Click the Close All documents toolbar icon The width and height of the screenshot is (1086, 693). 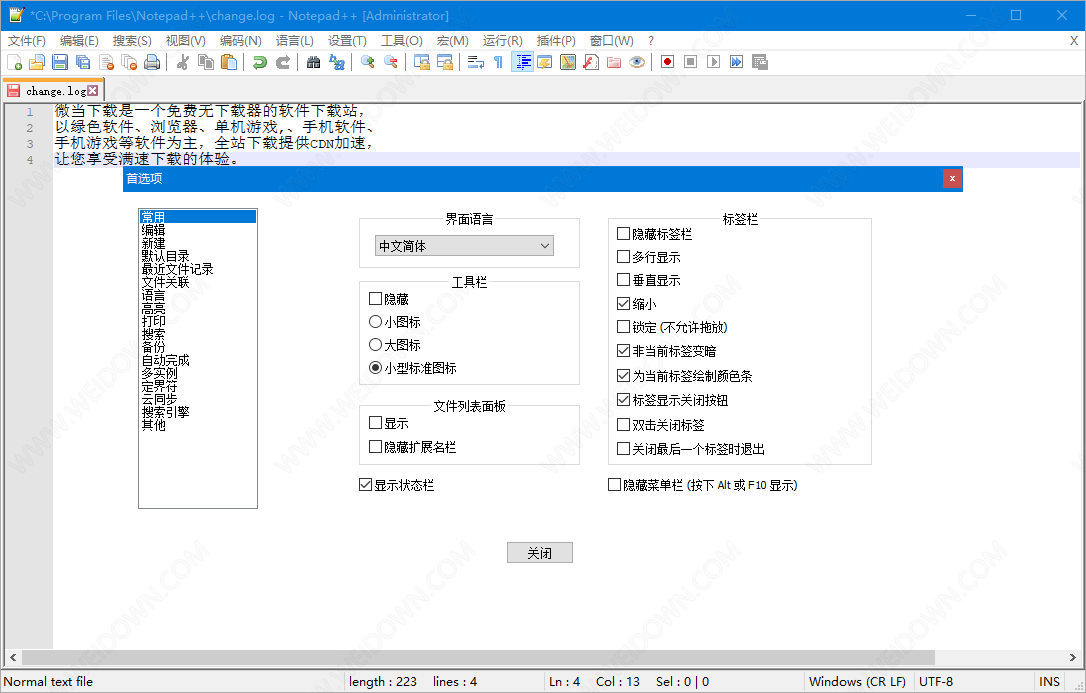click(129, 62)
